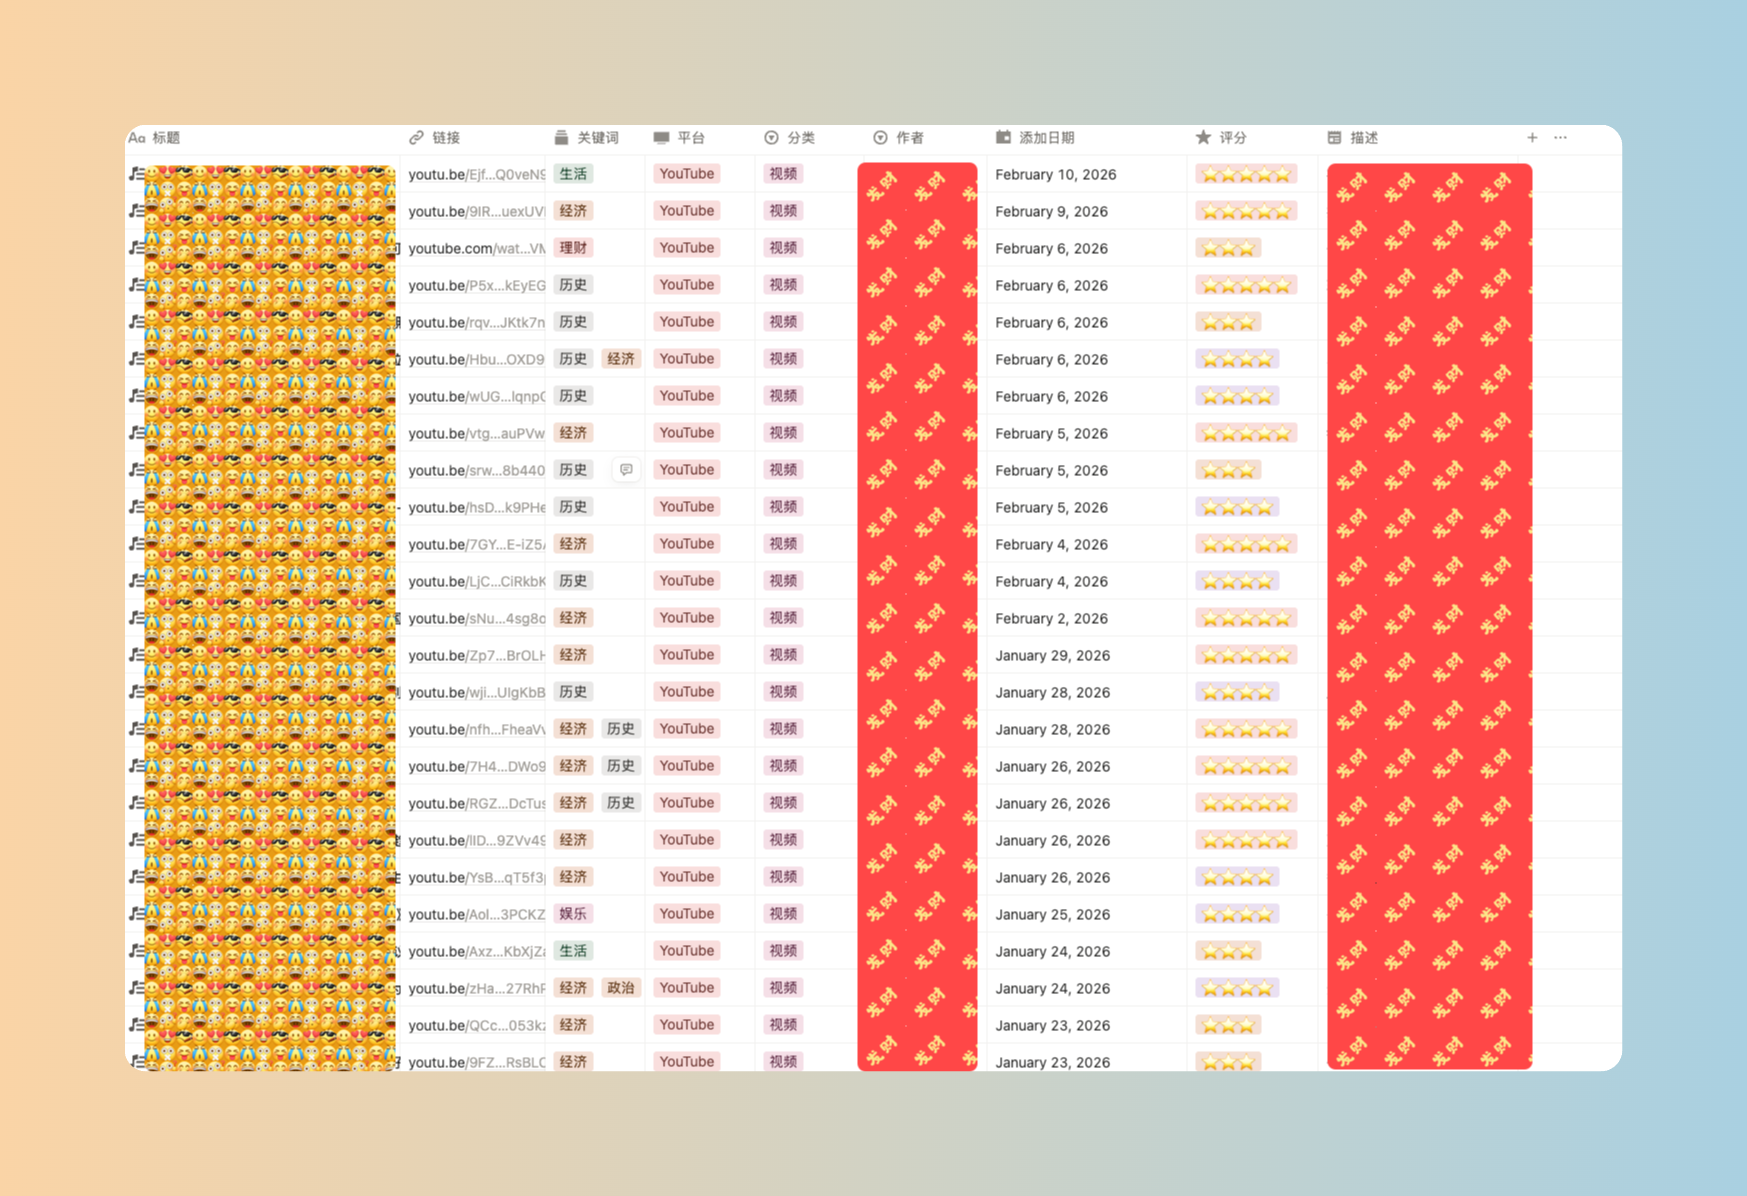The width and height of the screenshot is (1747, 1196).
Task: Click the plus icon to add a column
Action: 1532,138
